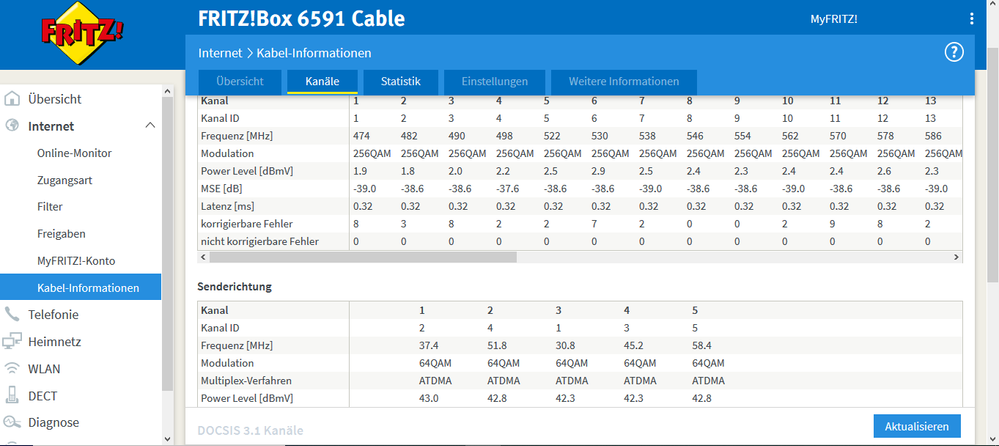Click the MyFRITZ! link in header
The width and height of the screenshot is (999, 446).
pos(833,19)
